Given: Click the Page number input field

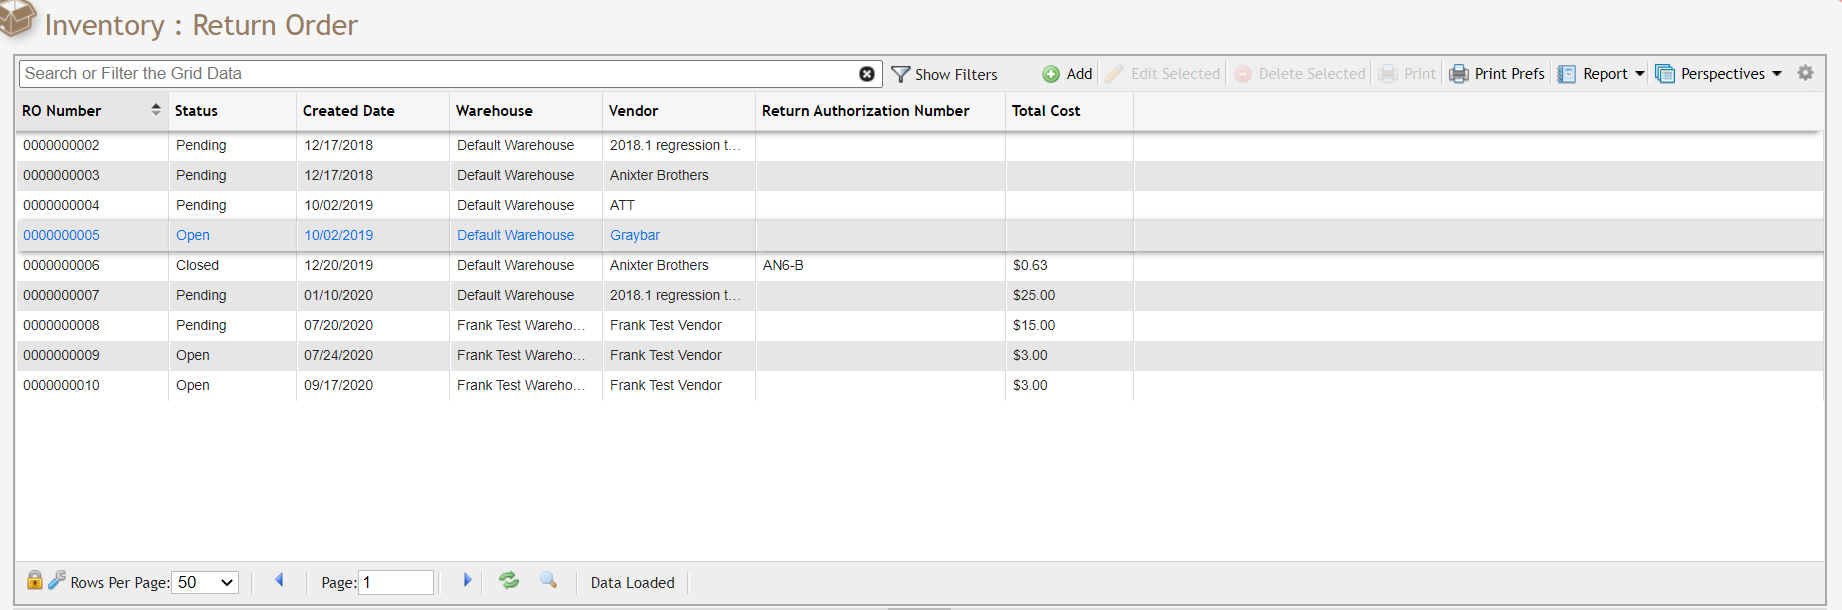Looking at the screenshot, I should point(396,582).
